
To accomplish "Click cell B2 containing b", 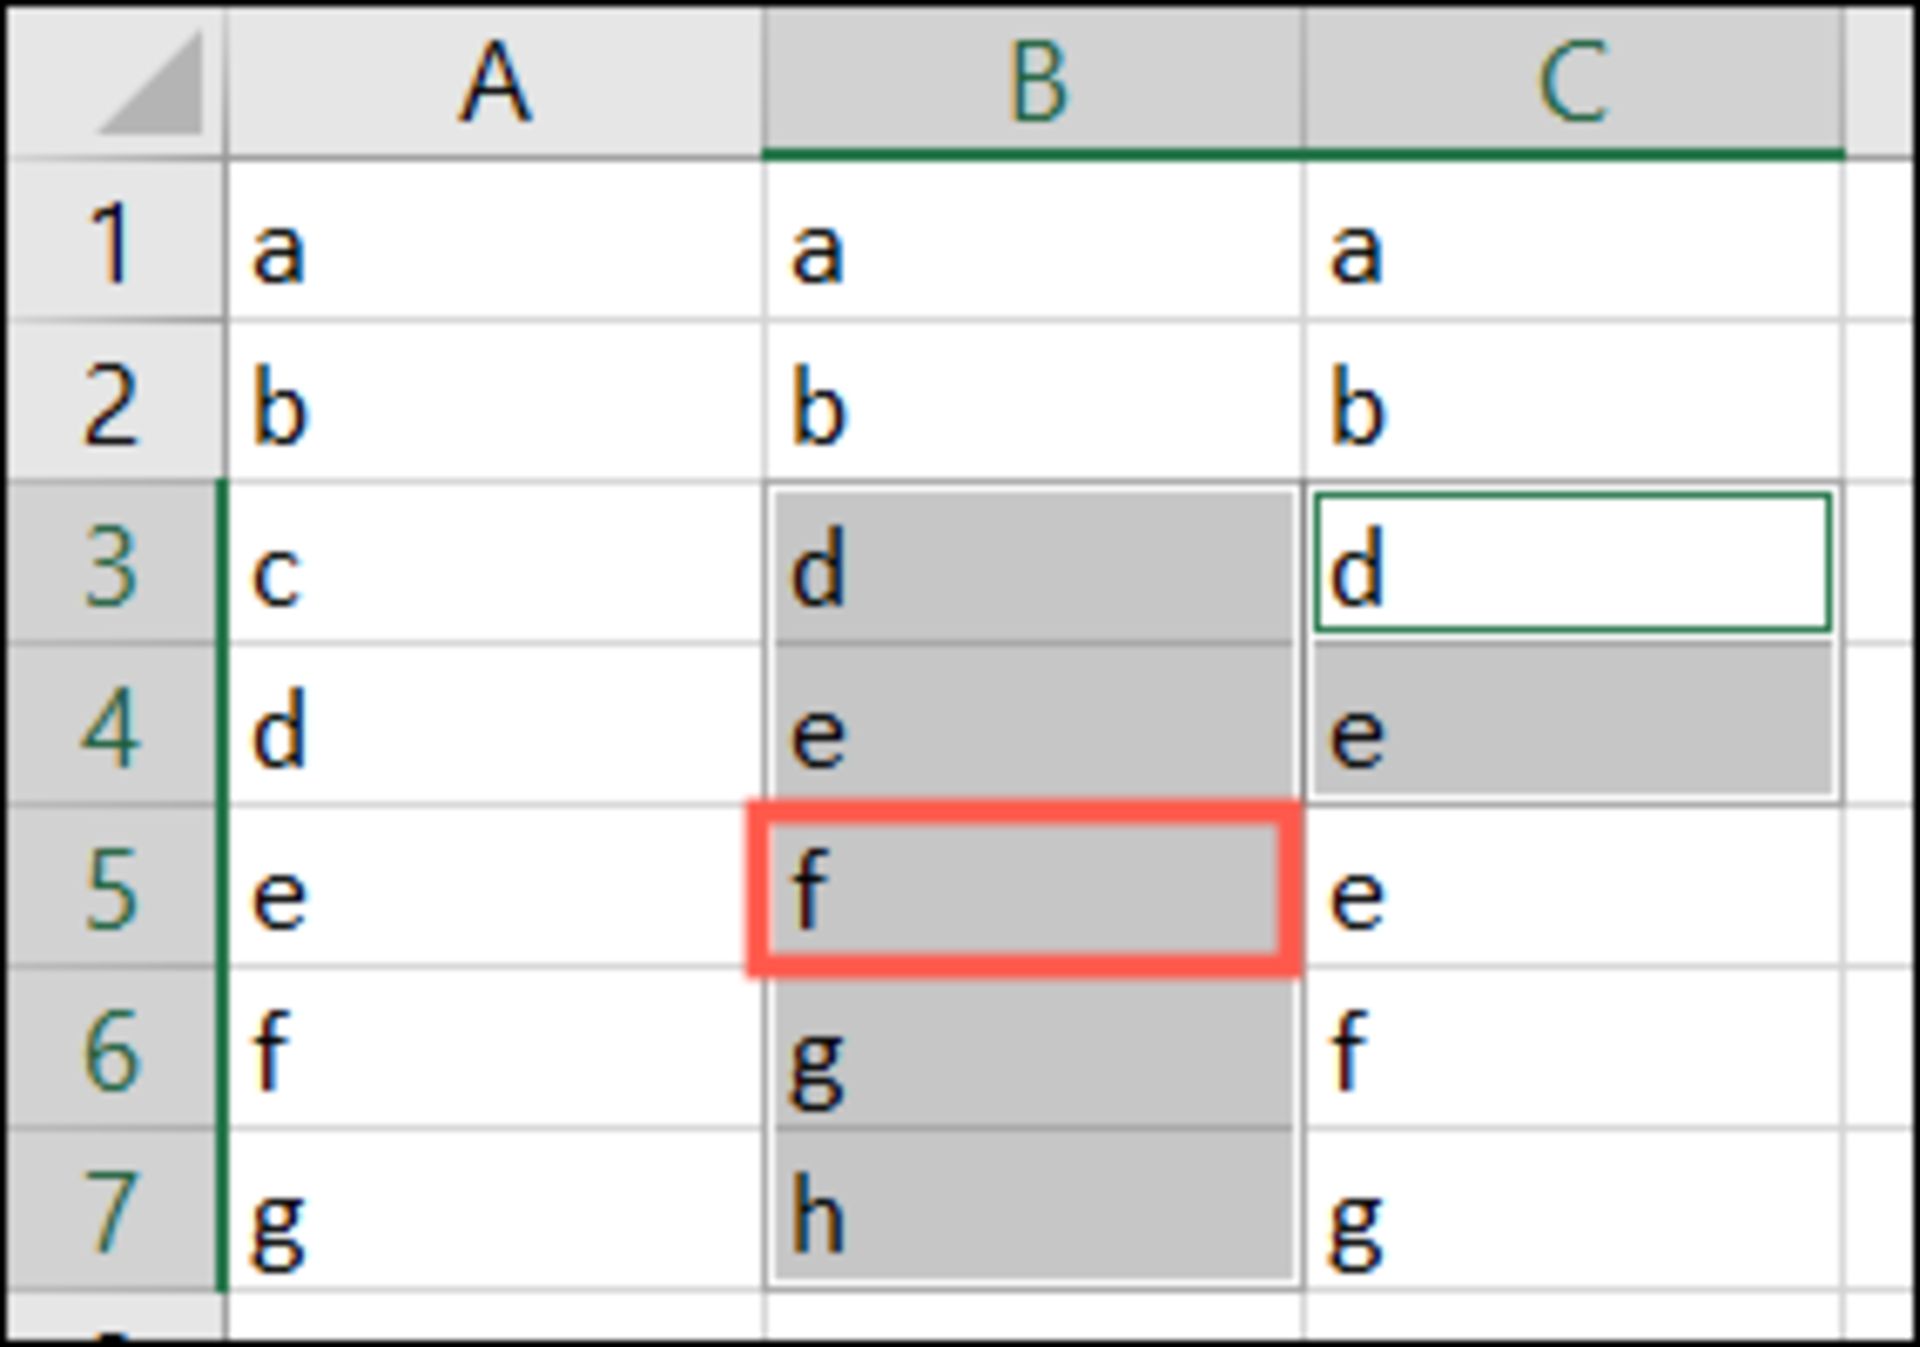I will [x=1034, y=403].
